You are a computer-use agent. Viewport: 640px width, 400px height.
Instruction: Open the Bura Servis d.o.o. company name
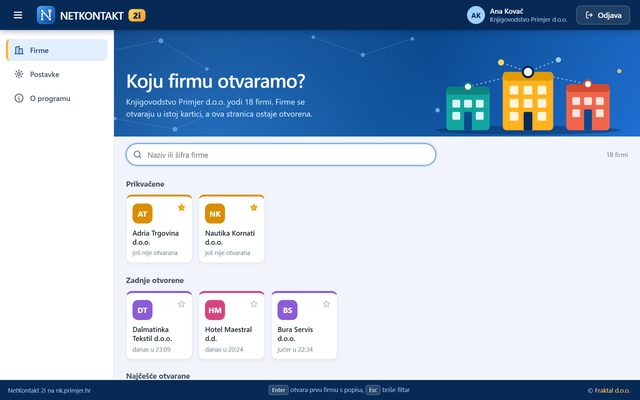coord(295,334)
